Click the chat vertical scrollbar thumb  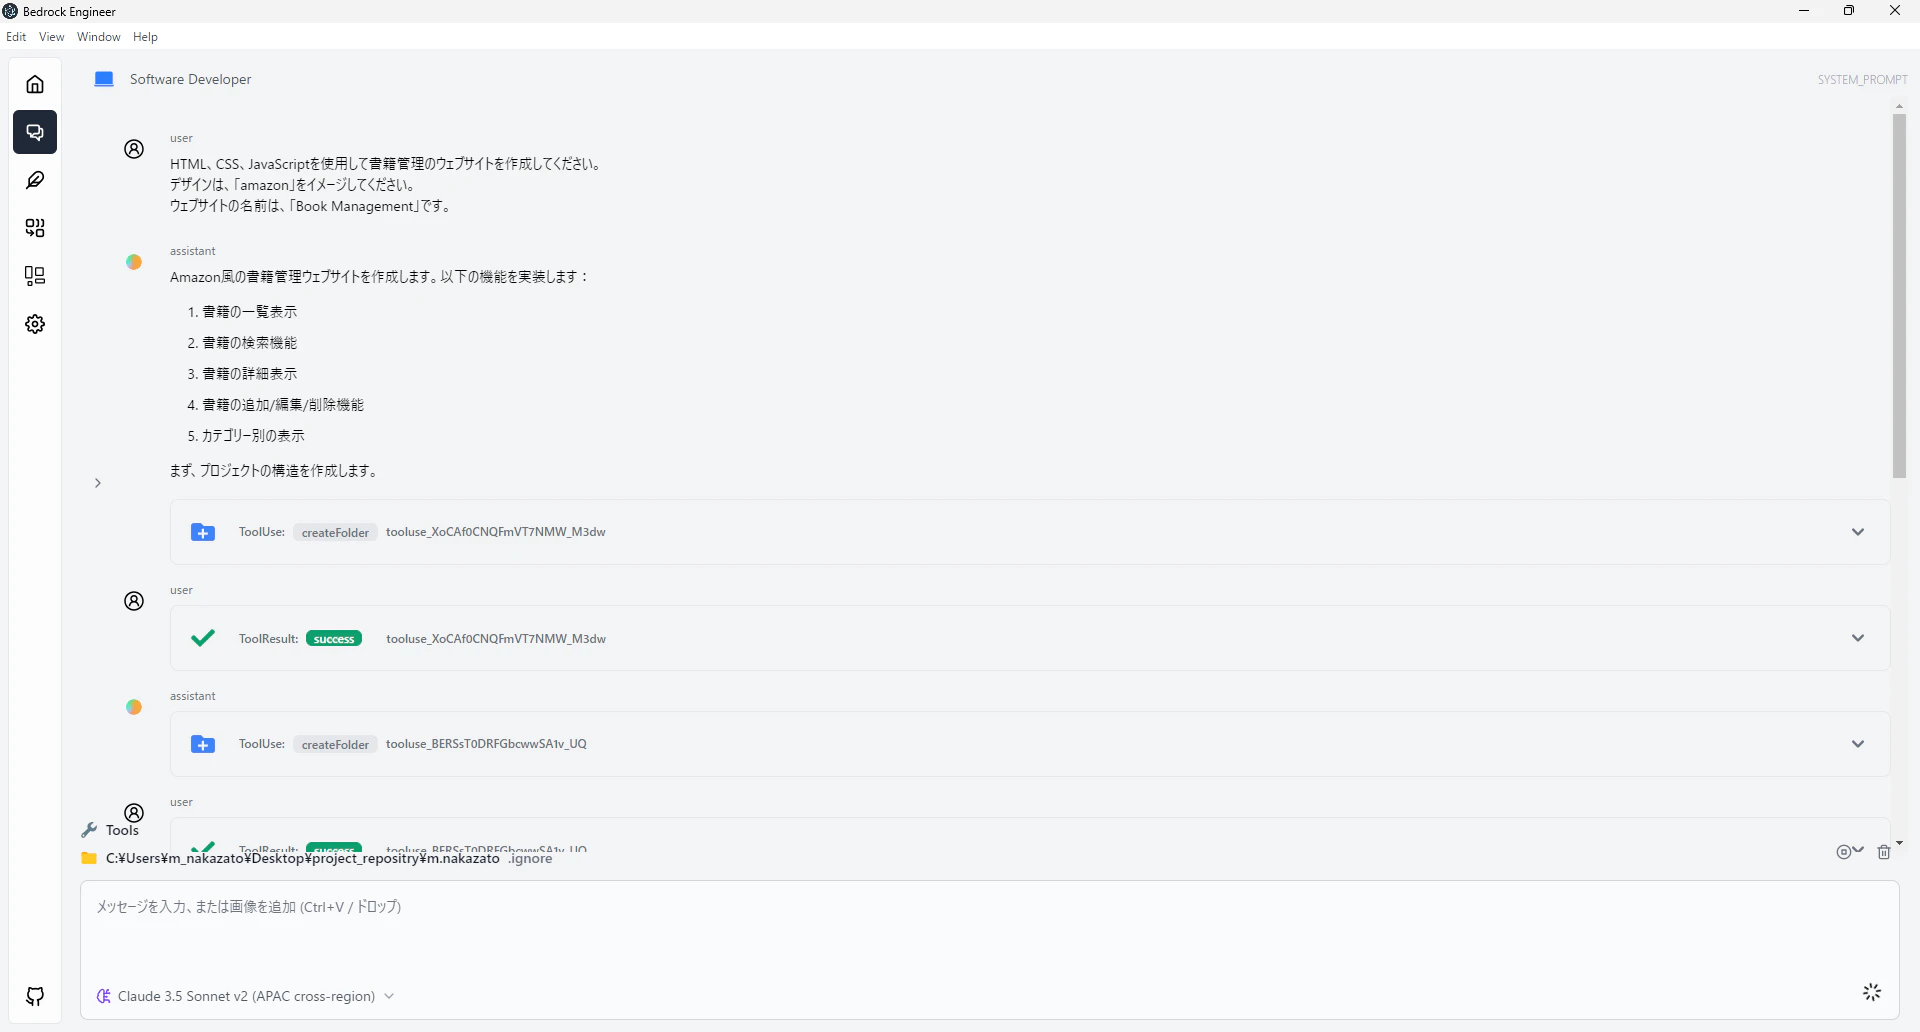[x=1899, y=296]
